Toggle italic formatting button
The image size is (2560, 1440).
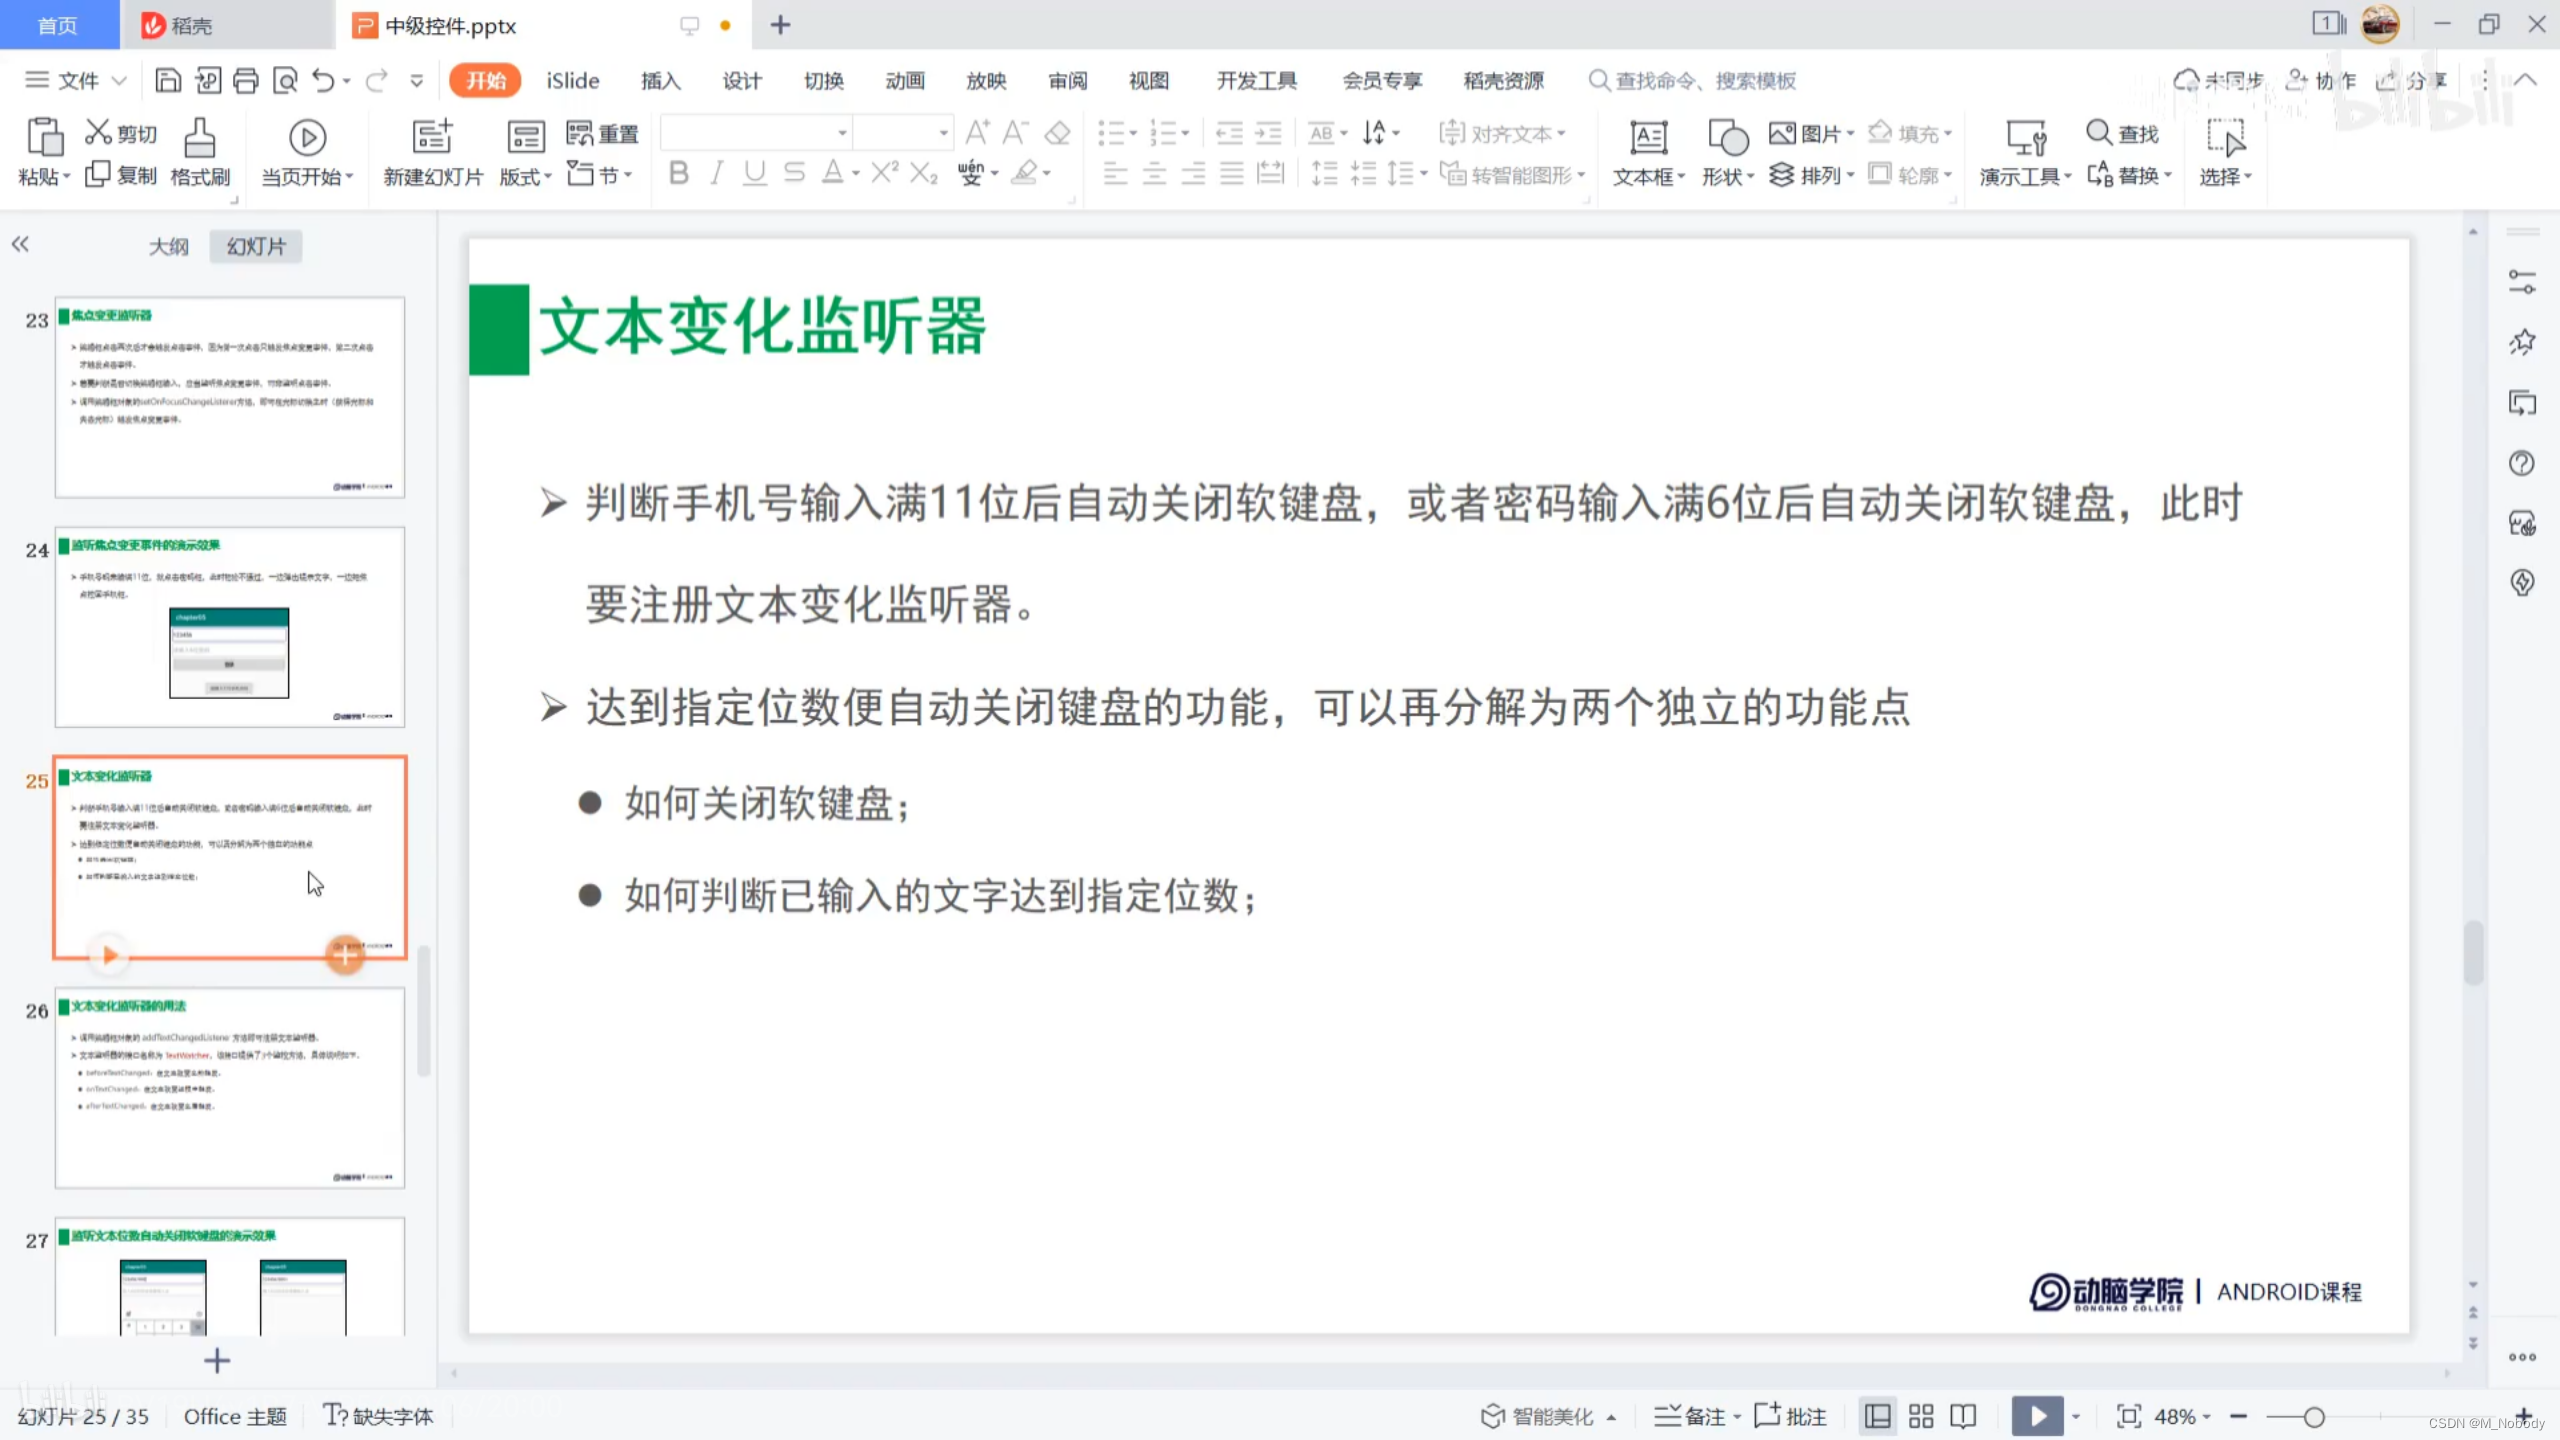(x=716, y=174)
